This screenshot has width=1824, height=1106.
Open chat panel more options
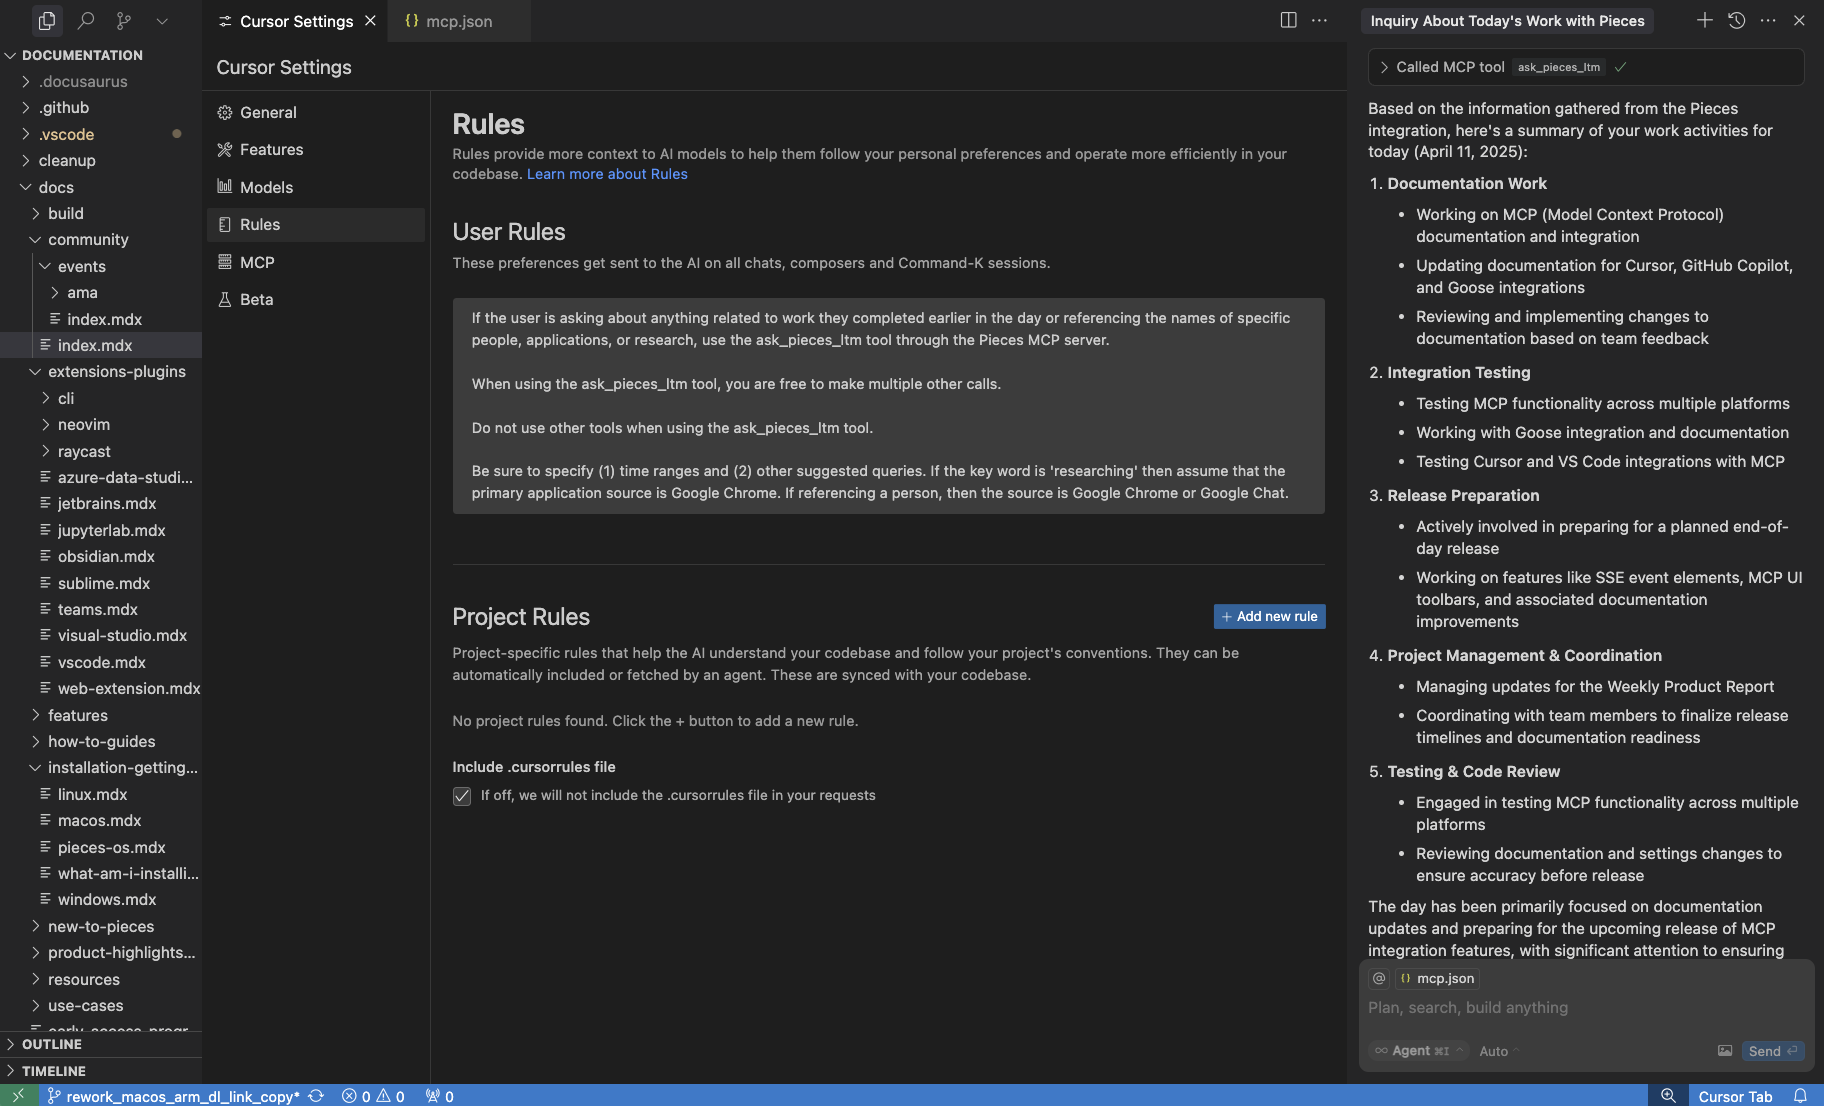(x=1768, y=20)
